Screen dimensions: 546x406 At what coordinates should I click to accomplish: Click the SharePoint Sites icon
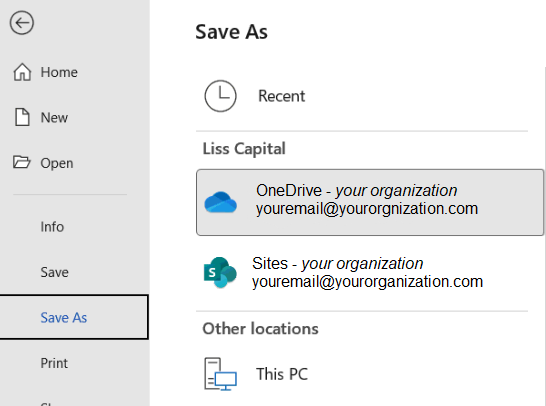(x=220, y=272)
